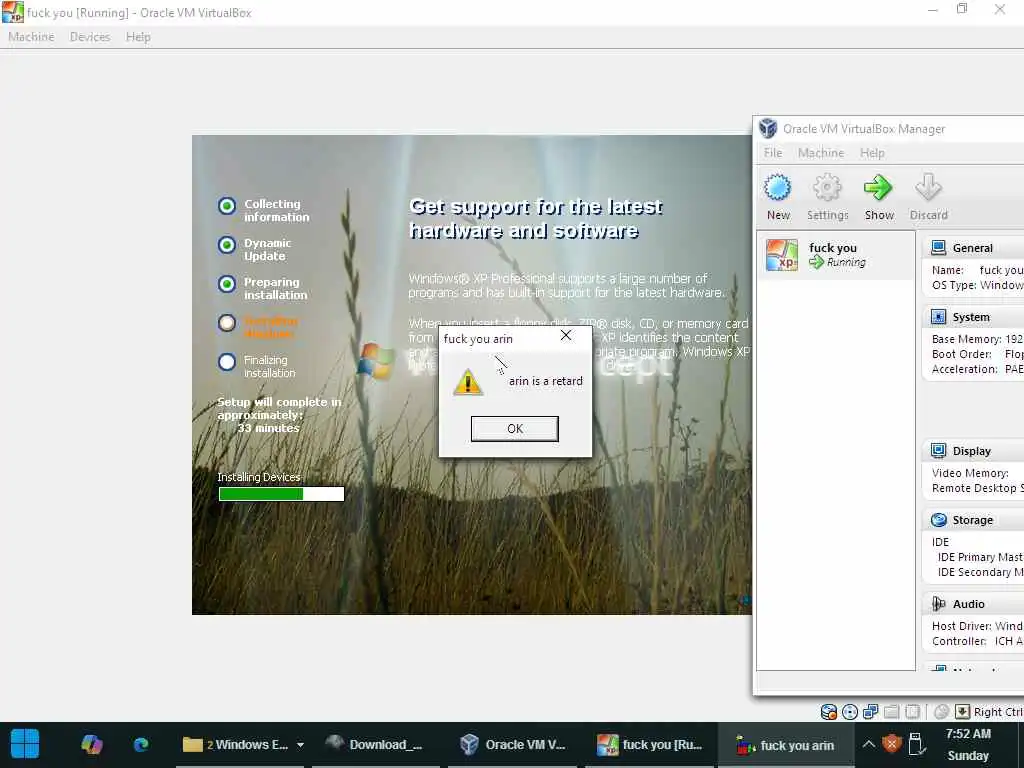Click the Display monitor icon in details pane
This screenshot has width=1024, height=768.
pyautogui.click(x=938, y=451)
